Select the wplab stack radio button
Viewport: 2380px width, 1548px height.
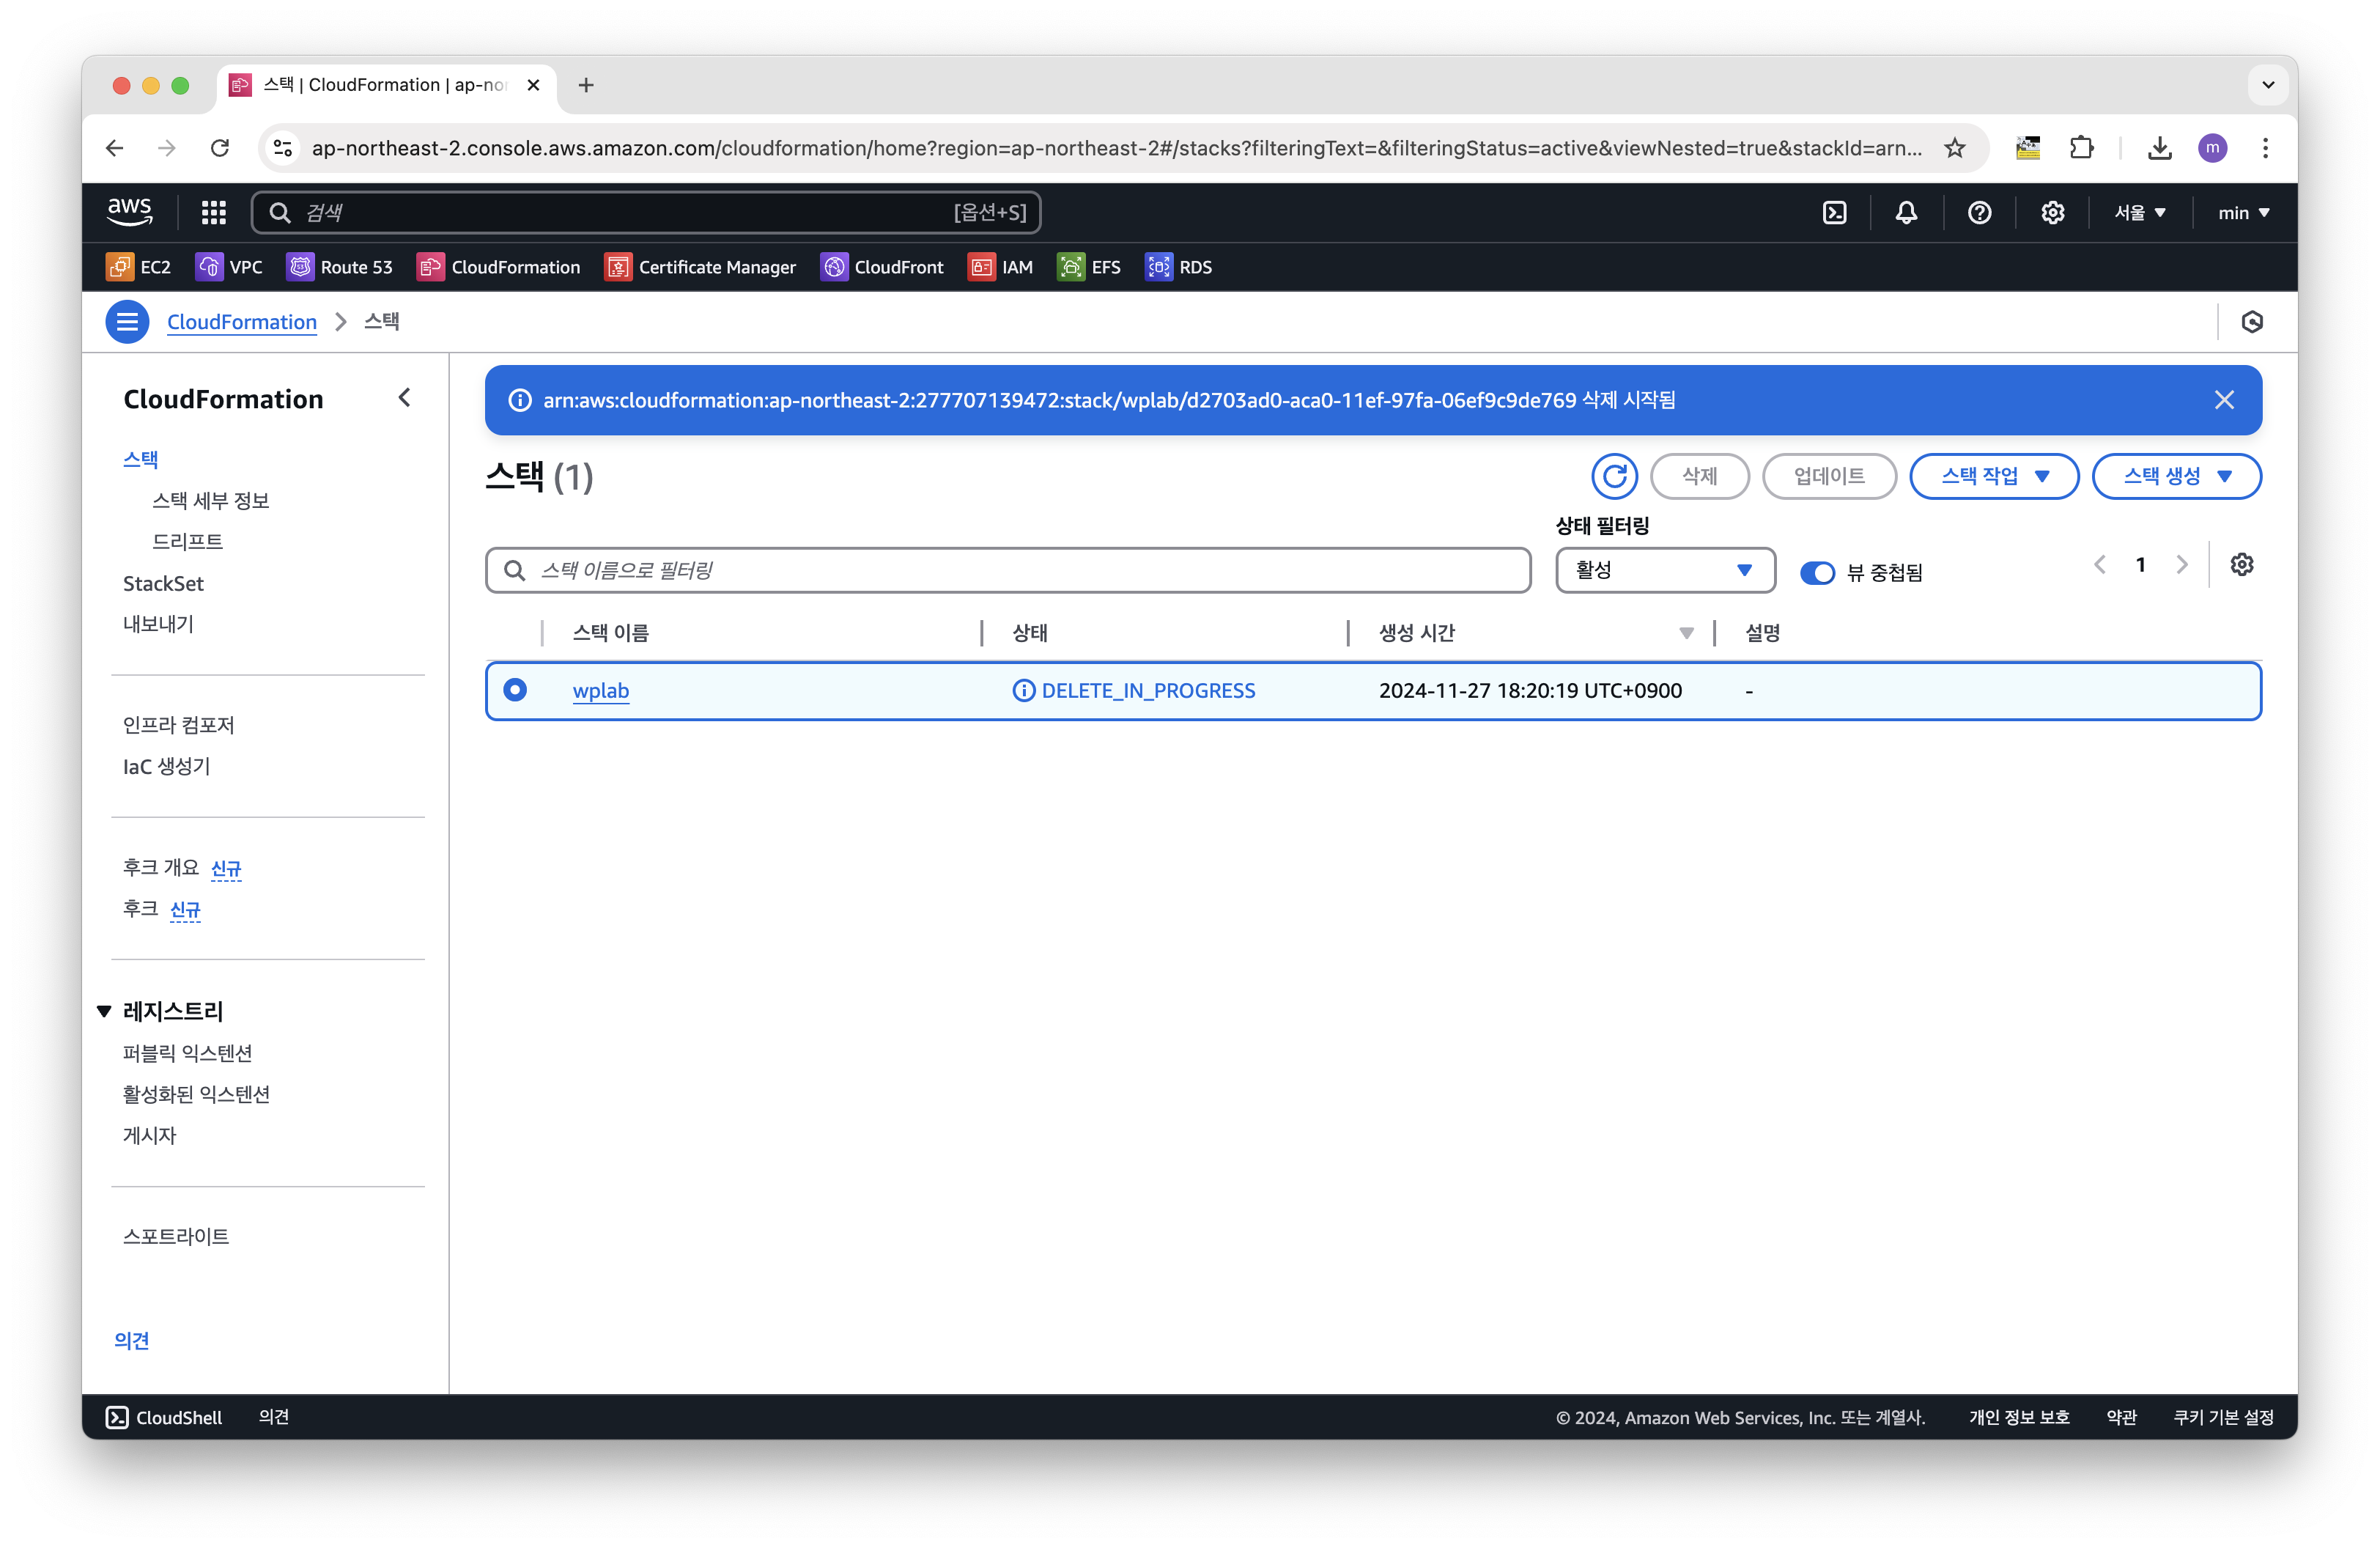tap(515, 690)
